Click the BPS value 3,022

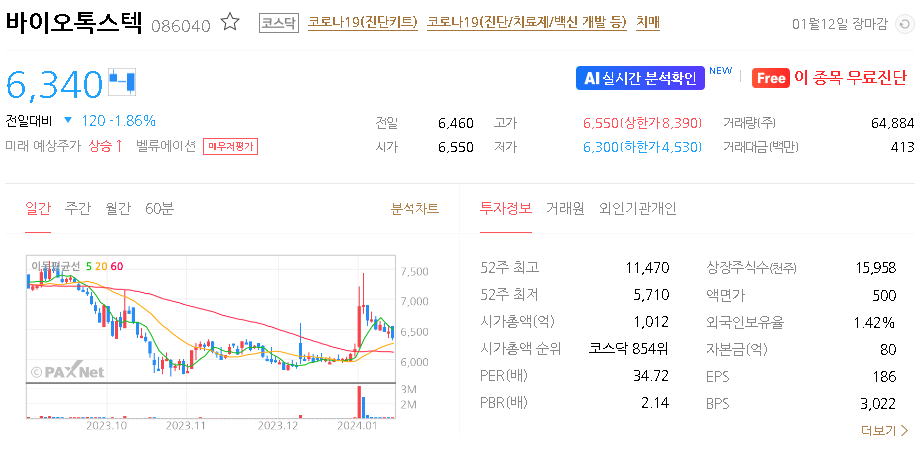[x=879, y=403]
